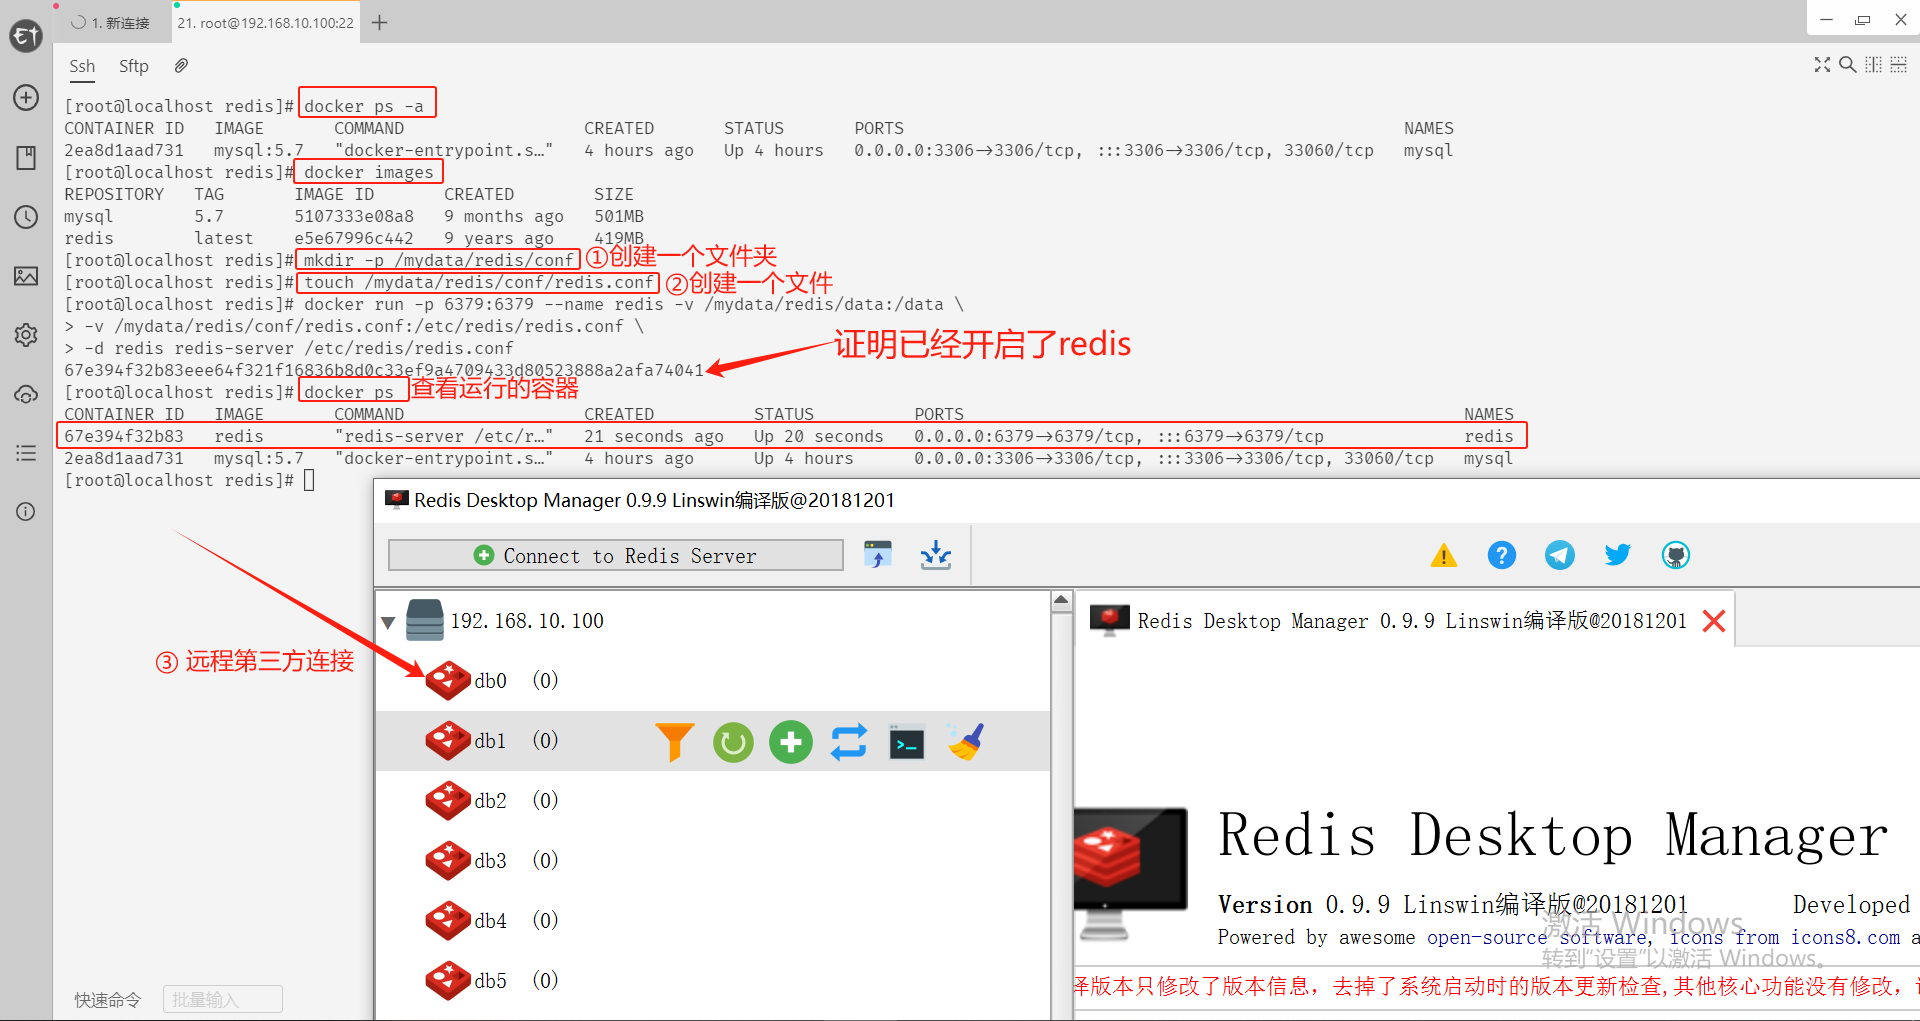Click the paperclip attachment icon beside Sftp

click(x=181, y=66)
